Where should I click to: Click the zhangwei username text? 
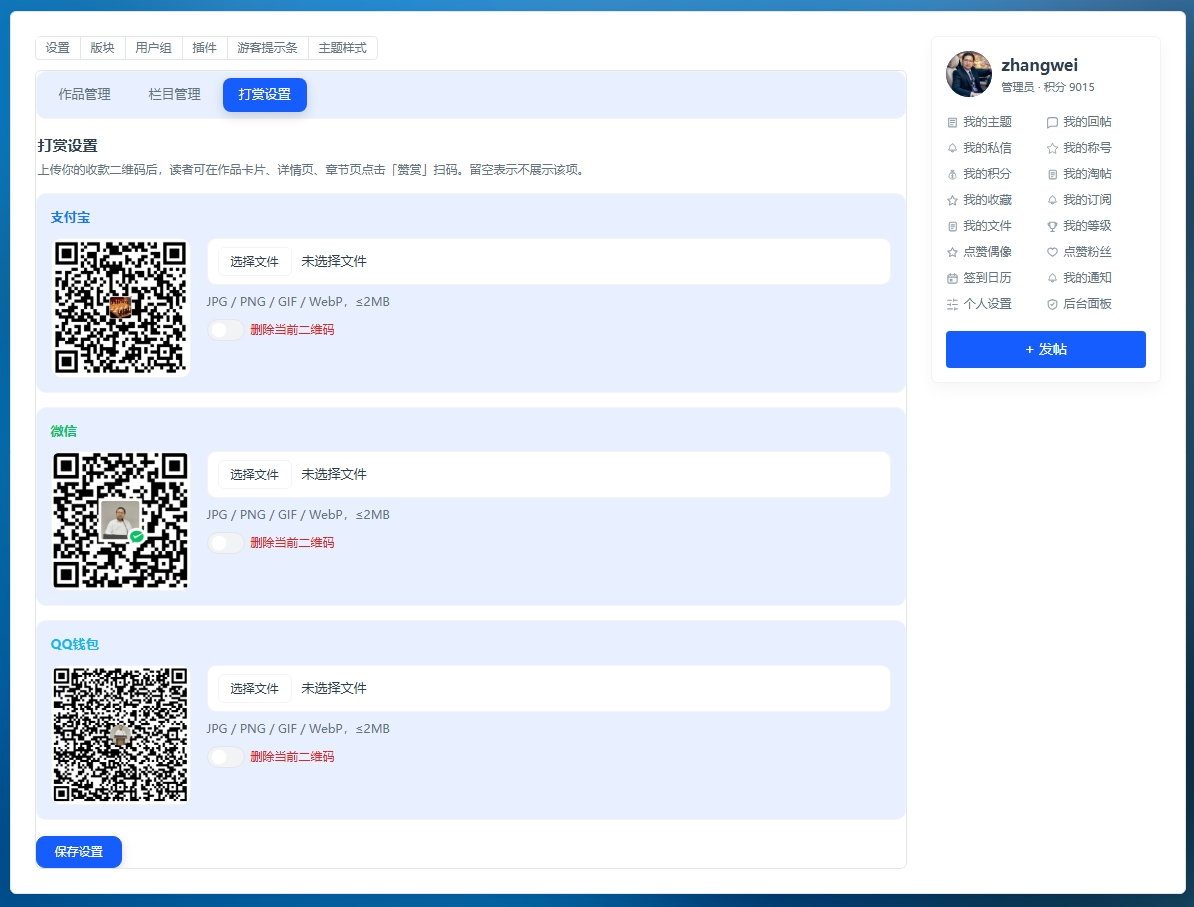pyautogui.click(x=1039, y=65)
